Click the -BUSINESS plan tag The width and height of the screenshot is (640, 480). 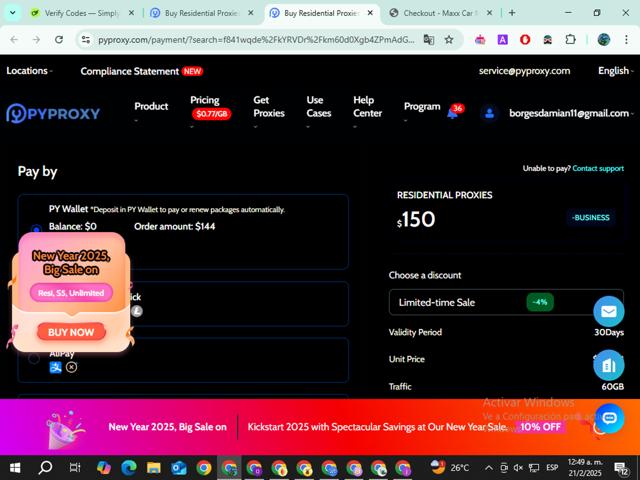point(591,218)
